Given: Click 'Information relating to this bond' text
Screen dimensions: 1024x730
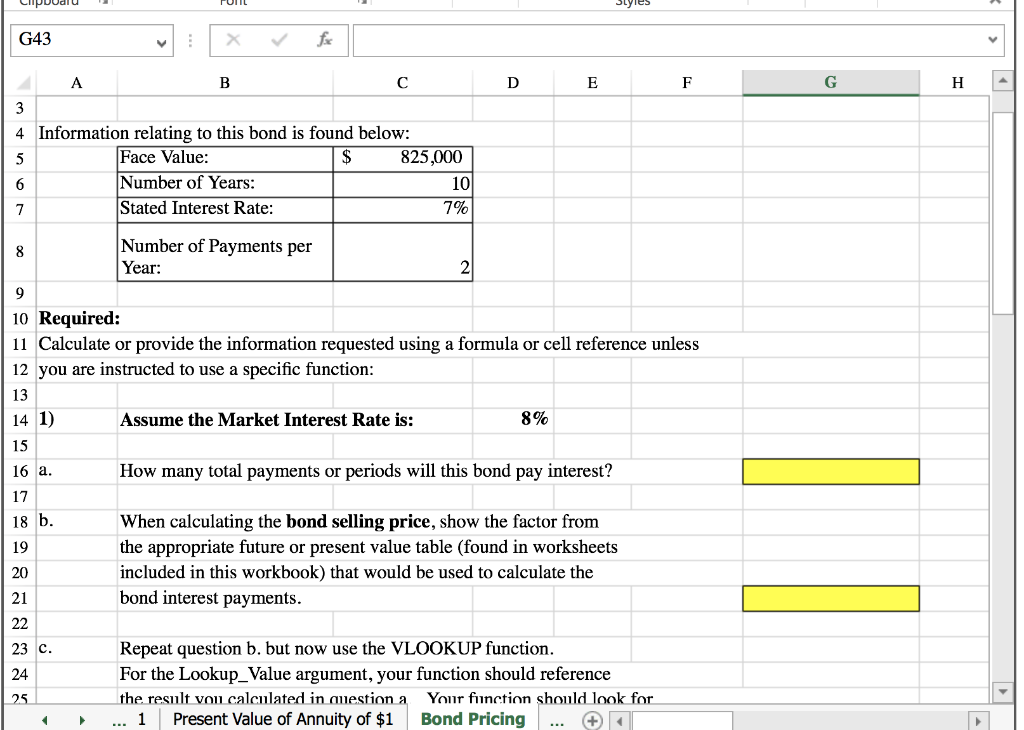Looking at the screenshot, I should click(224, 133).
